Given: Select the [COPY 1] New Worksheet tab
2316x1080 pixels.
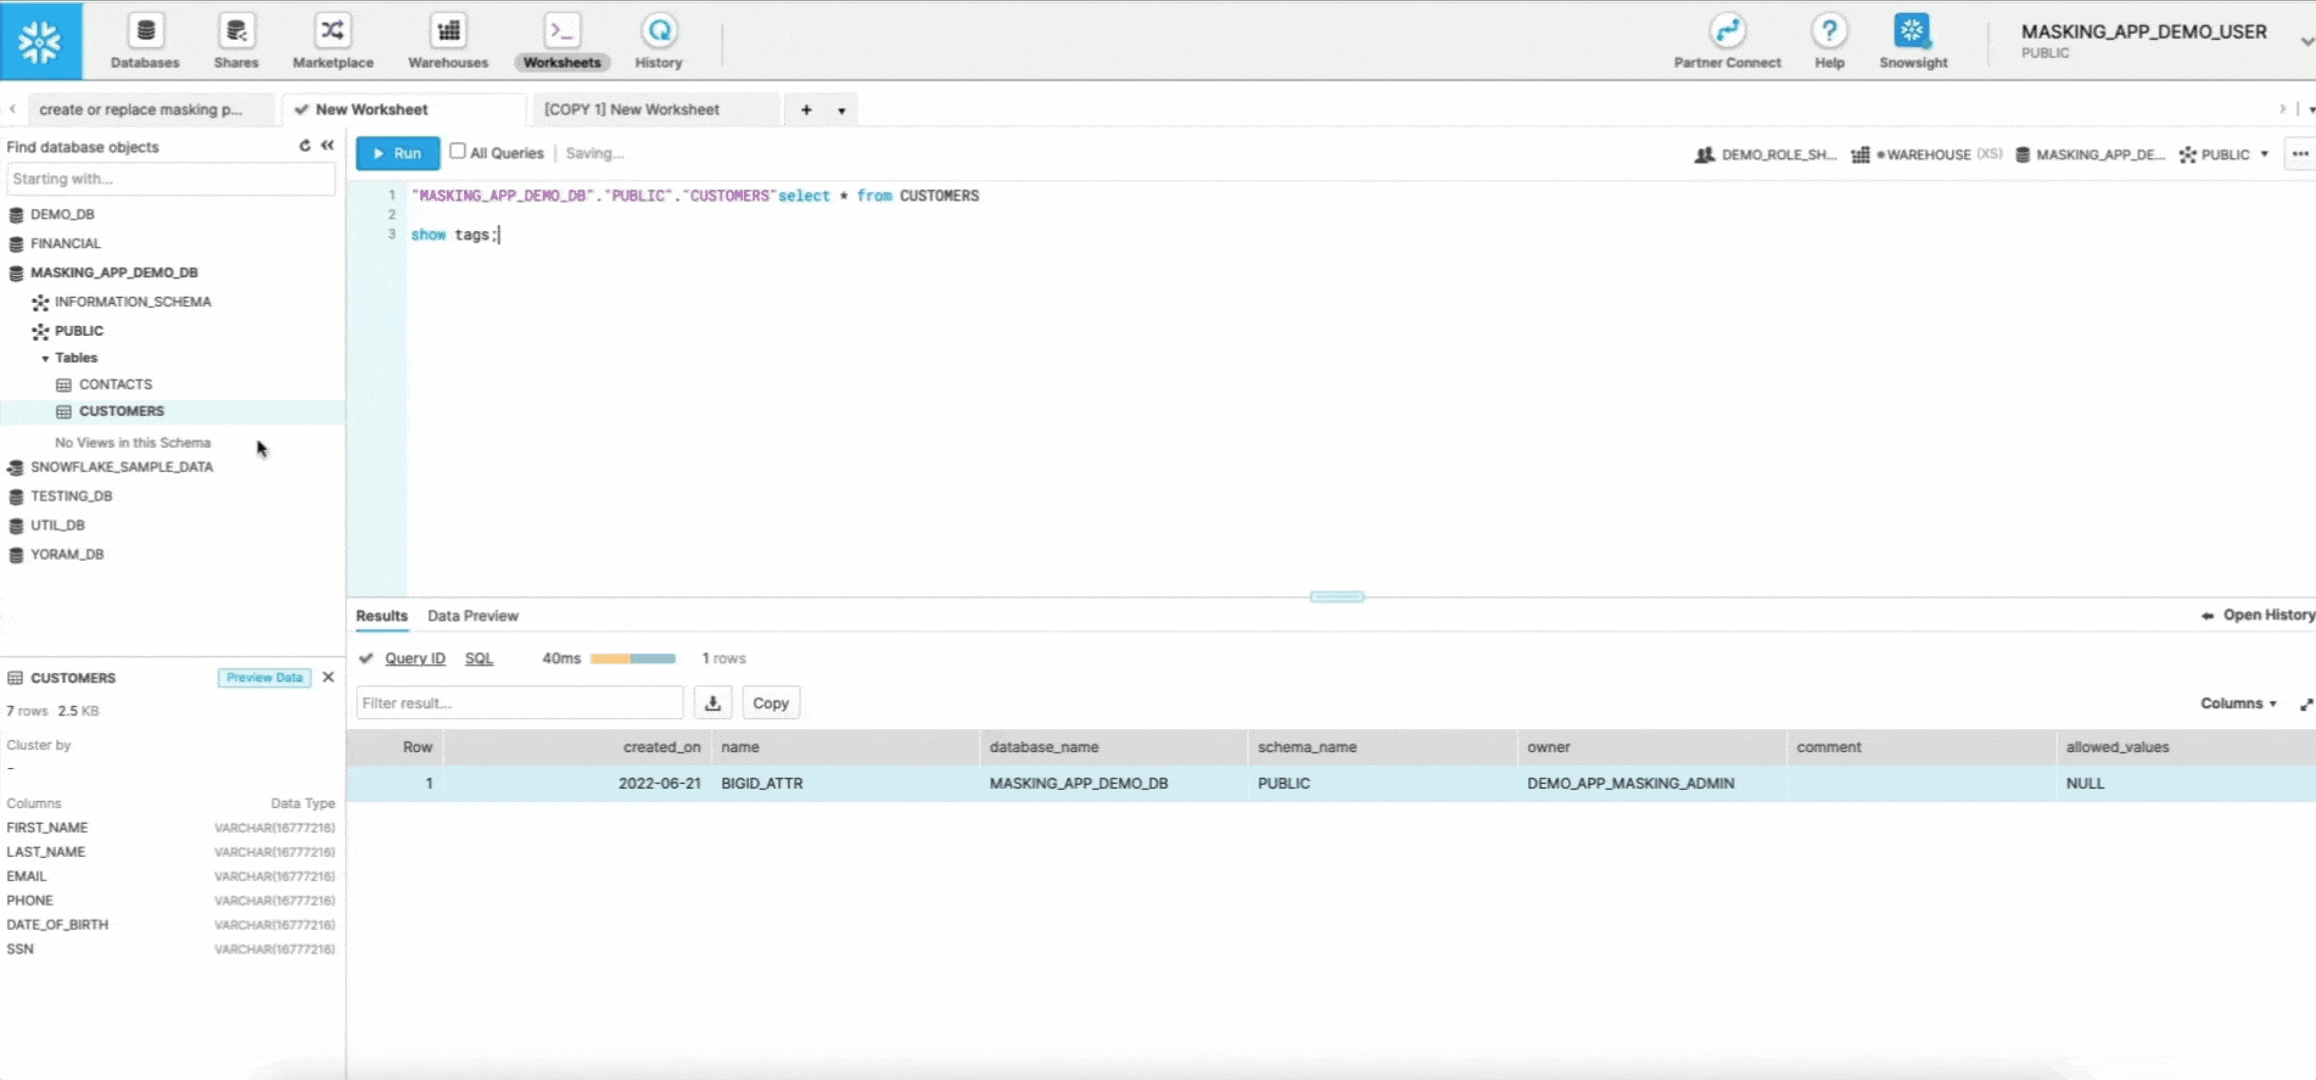Looking at the screenshot, I should (x=631, y=109).
